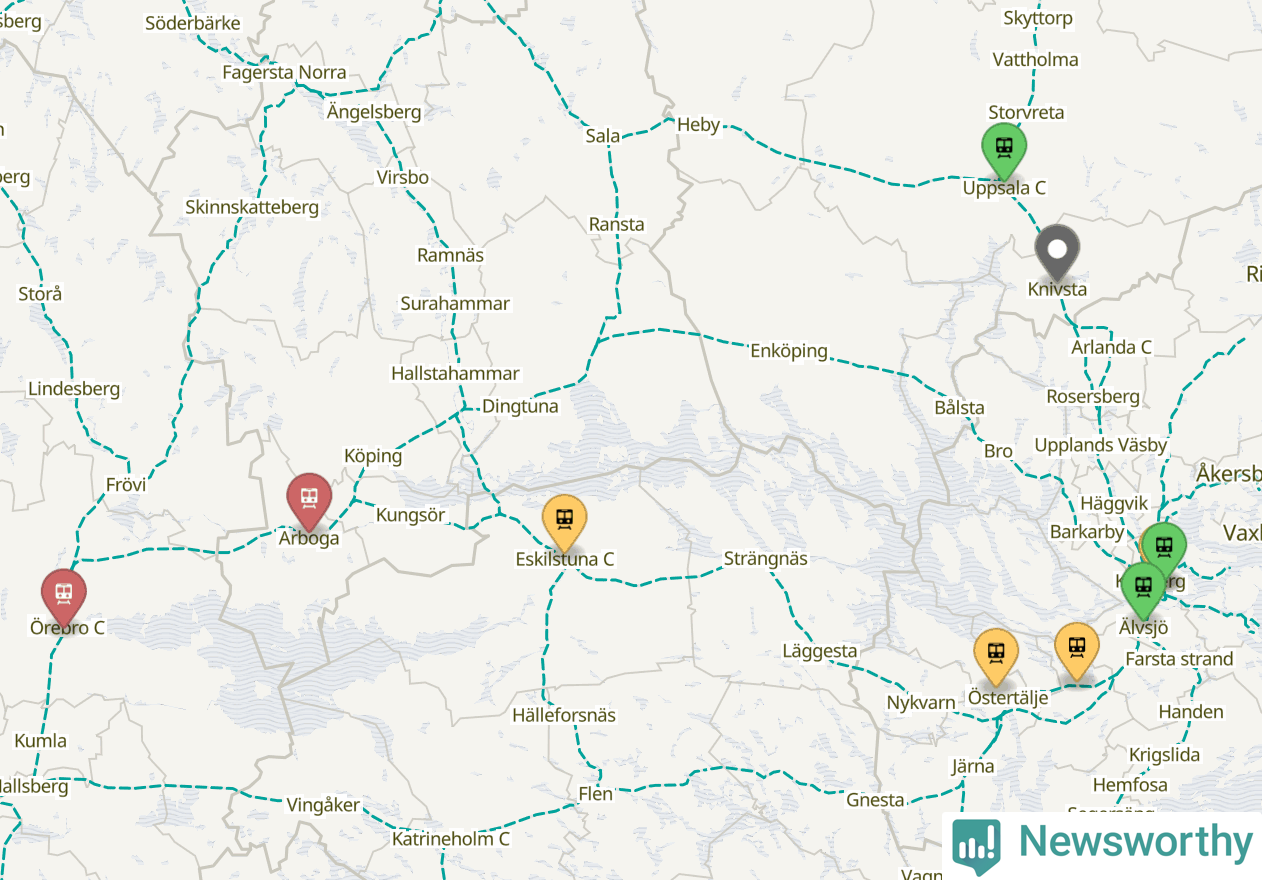Click the Lindesberg map label
1262x880 pixels.
(x=74, y=389)
